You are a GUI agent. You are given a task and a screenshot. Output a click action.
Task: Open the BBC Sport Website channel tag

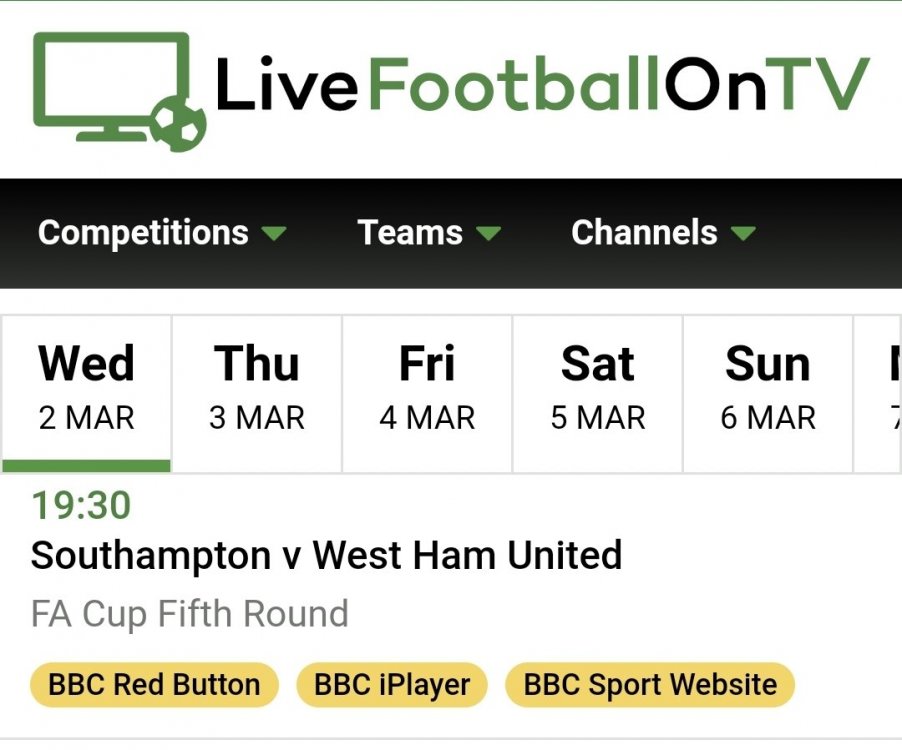(650, 685)
